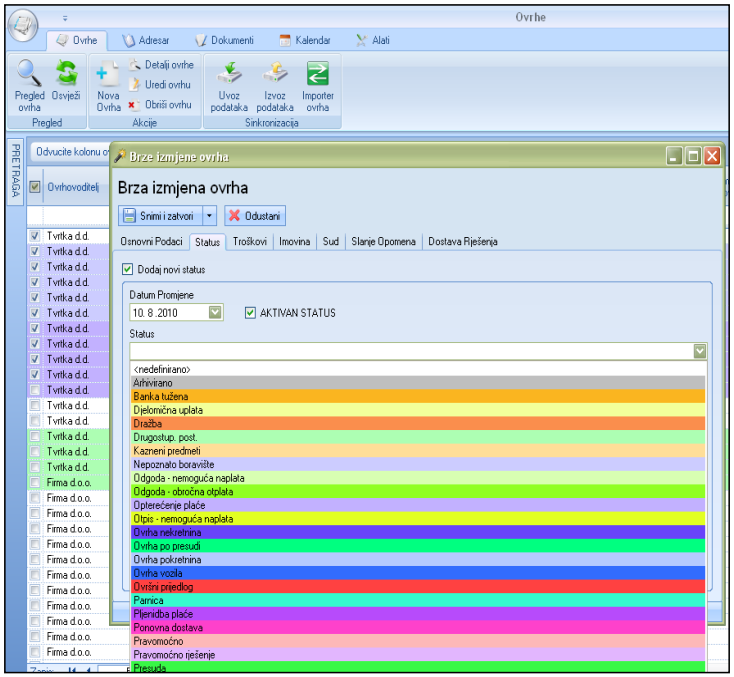Image resolution: width=734 pixels, height=677 pixels.
Task: Click the Nova Ovrha plus icon
Action: coord(107,74)
